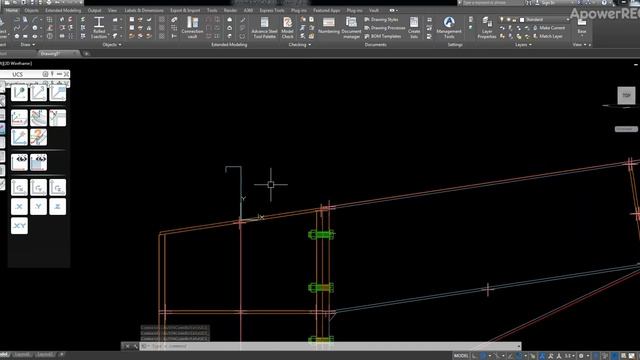Click the Z tile in UCS palette
Image resolution: width=640 pixels, height=360 pixels.
tap(58, 207)
